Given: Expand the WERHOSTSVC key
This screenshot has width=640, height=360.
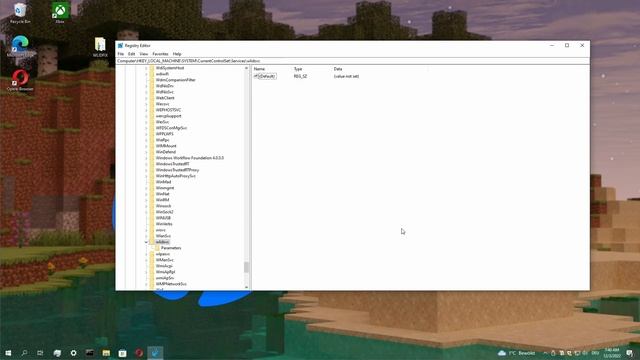Looking at the screenshot, I should [146, 110].
